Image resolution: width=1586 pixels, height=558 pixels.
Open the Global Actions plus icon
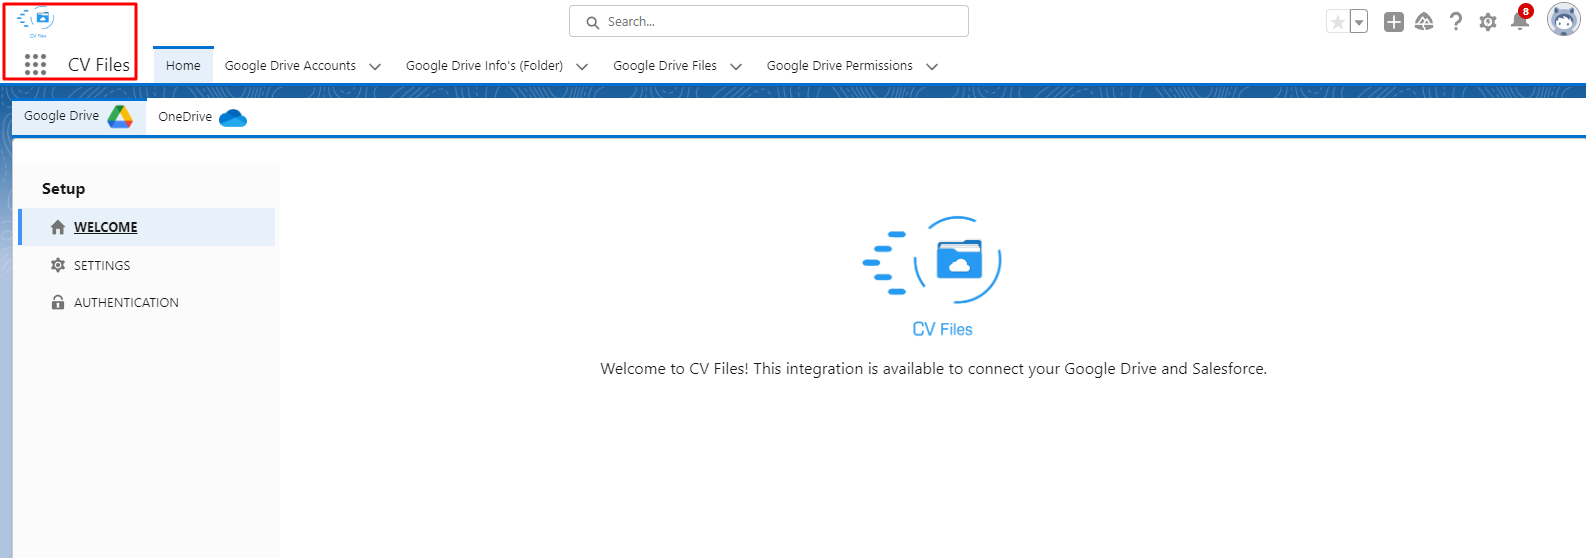1394,22
